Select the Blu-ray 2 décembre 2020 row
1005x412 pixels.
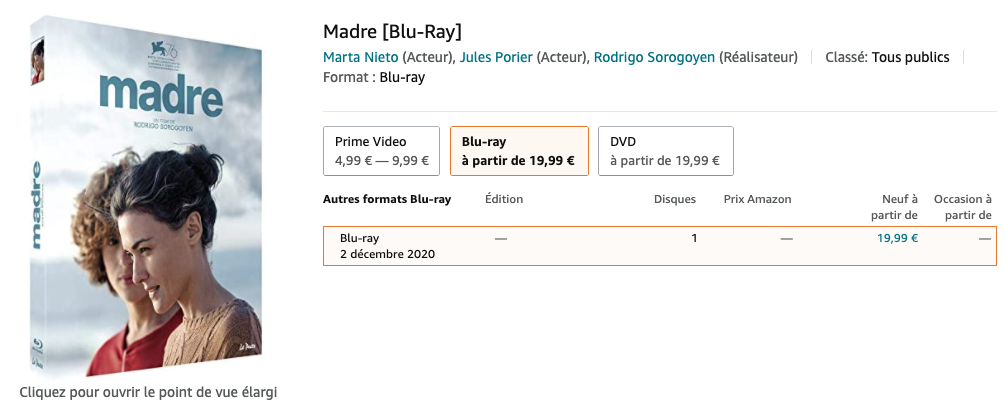click(660, 246)
